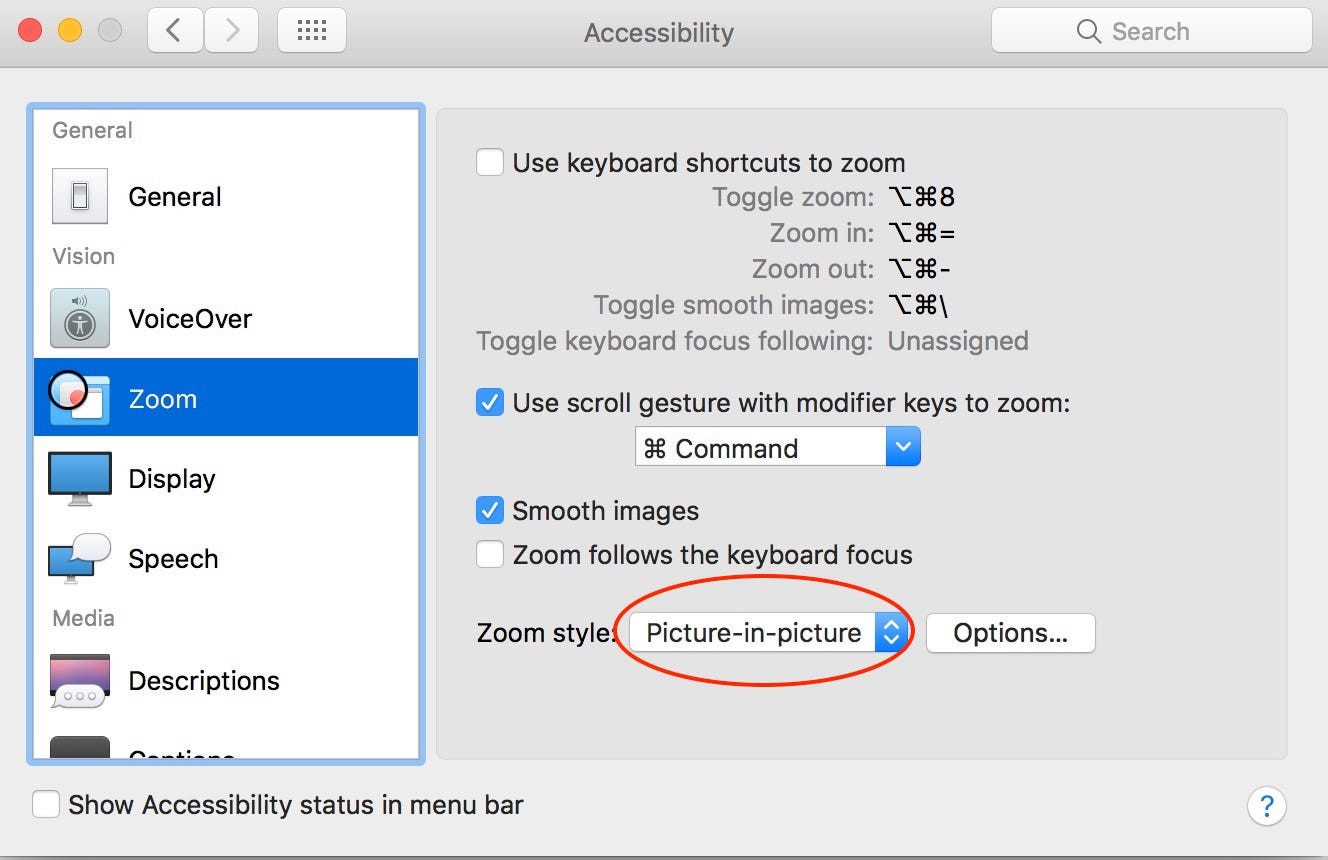
Task: Show all preferences with the grid icon
Action: click(312, 31)
